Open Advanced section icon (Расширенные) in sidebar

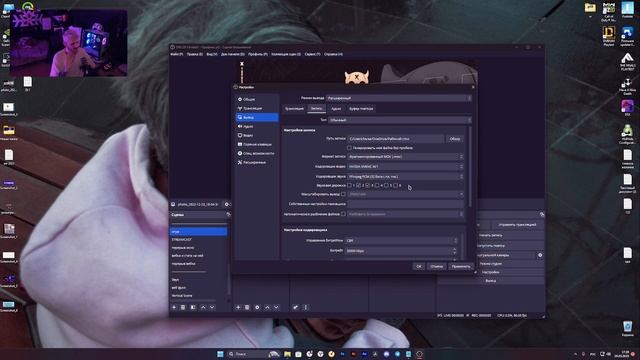[x=240, y=162]
